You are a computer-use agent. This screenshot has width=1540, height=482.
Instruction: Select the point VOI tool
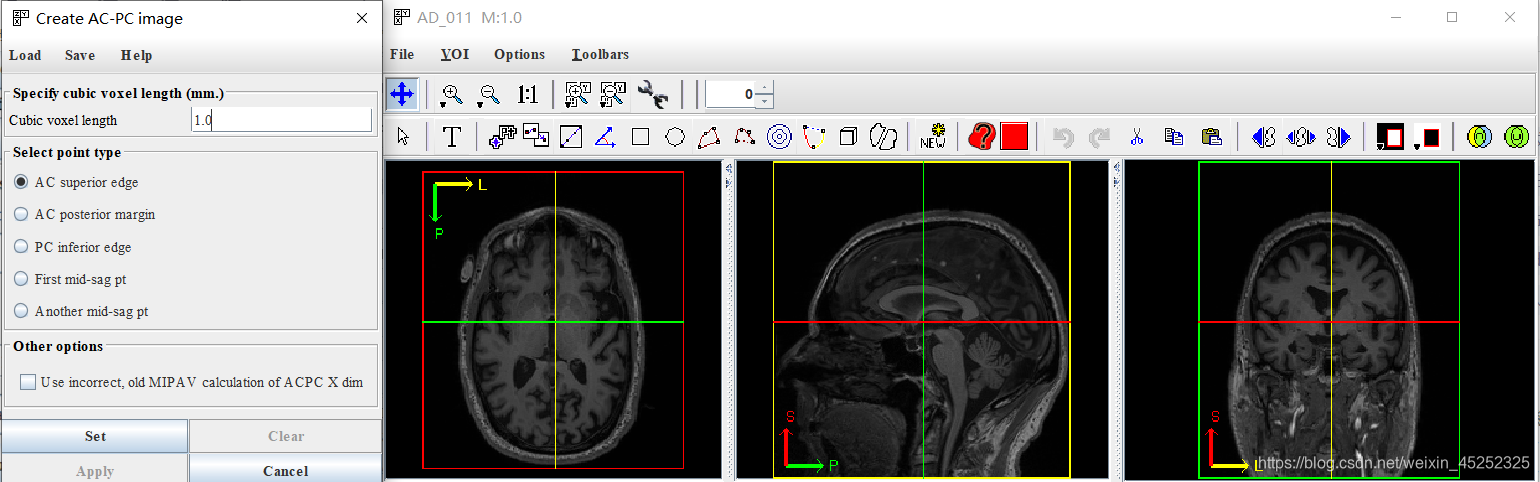[x=501, y=137]
